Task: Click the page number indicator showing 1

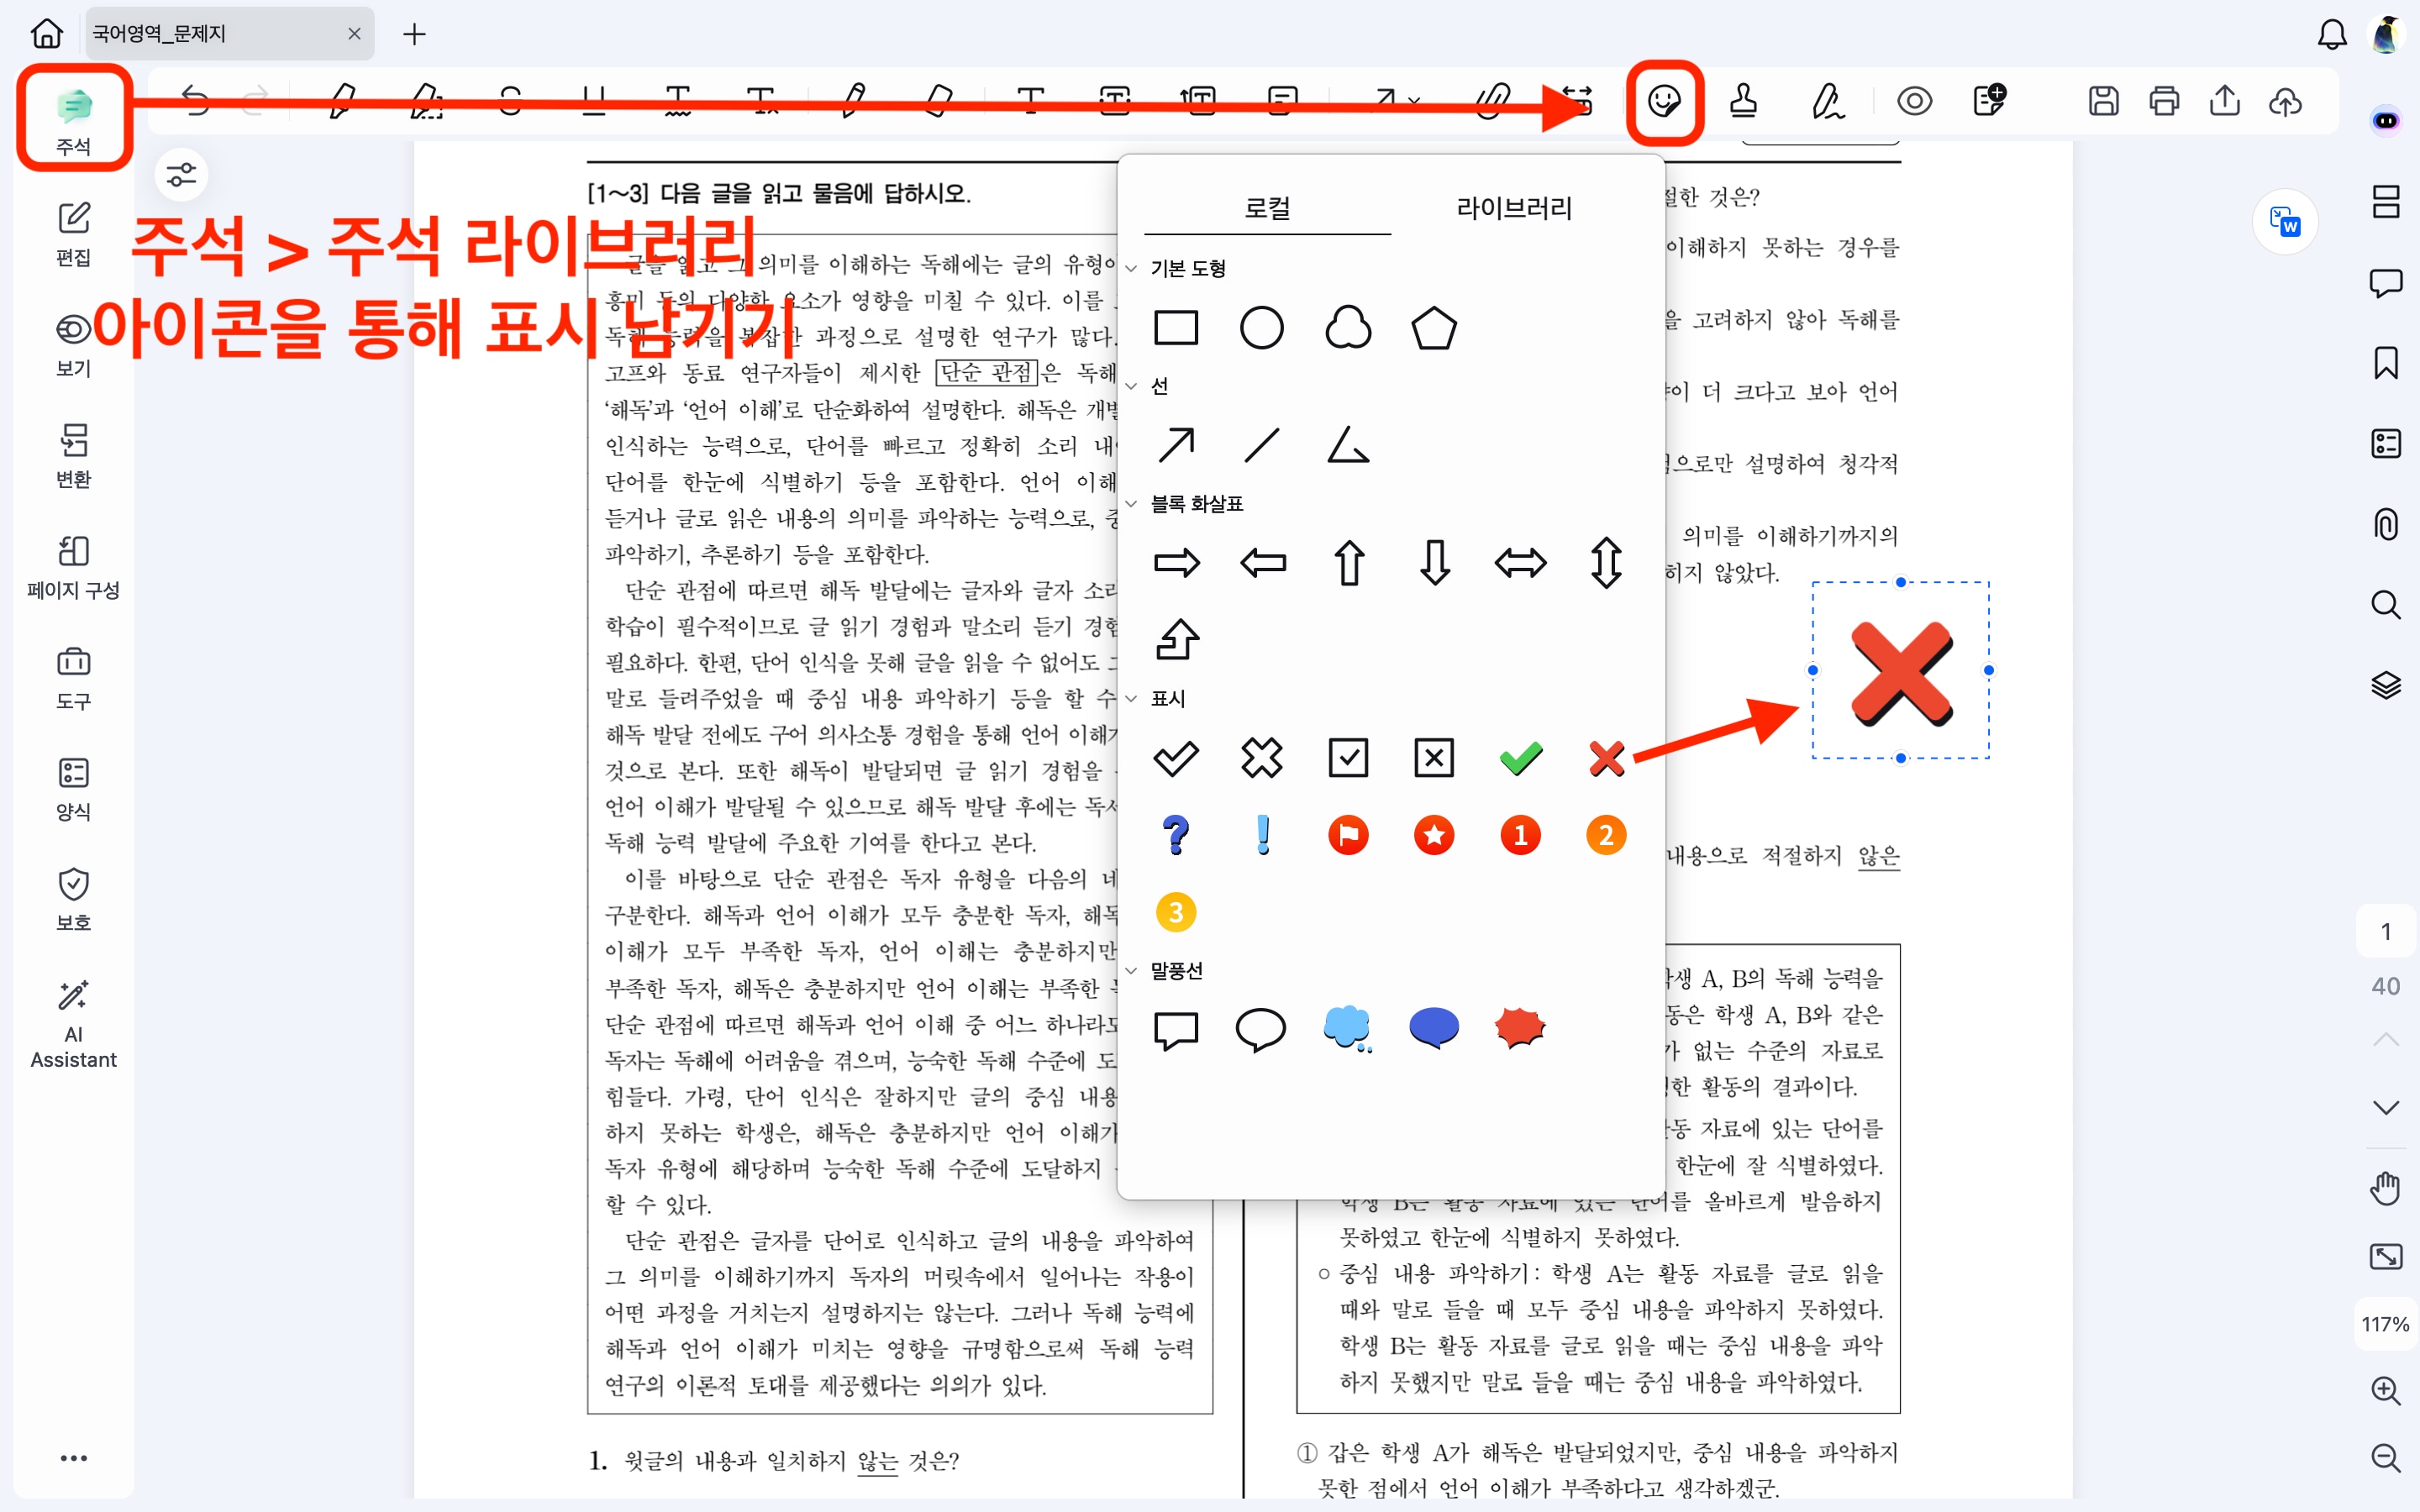Action: [x=2386, y=931]
